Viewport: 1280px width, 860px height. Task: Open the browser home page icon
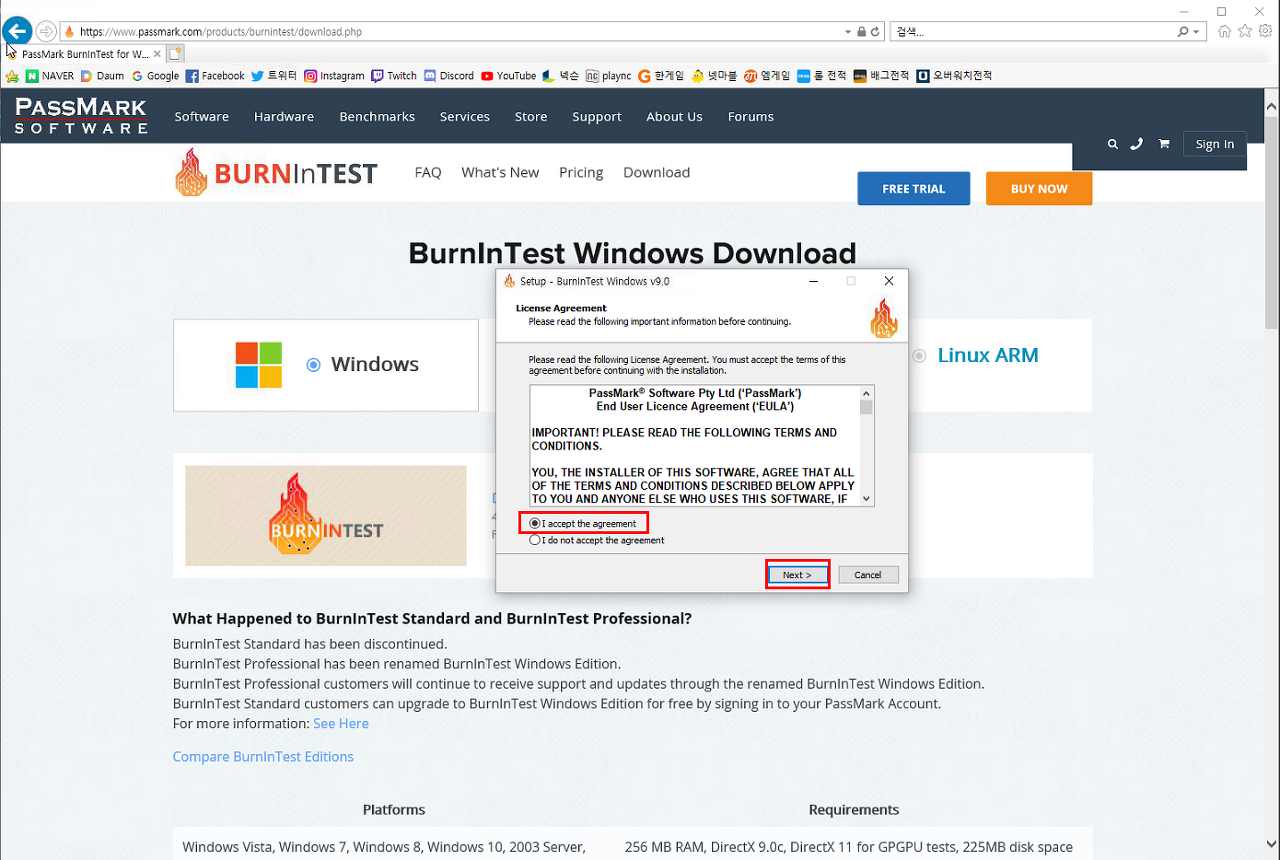pos(1225,31)
